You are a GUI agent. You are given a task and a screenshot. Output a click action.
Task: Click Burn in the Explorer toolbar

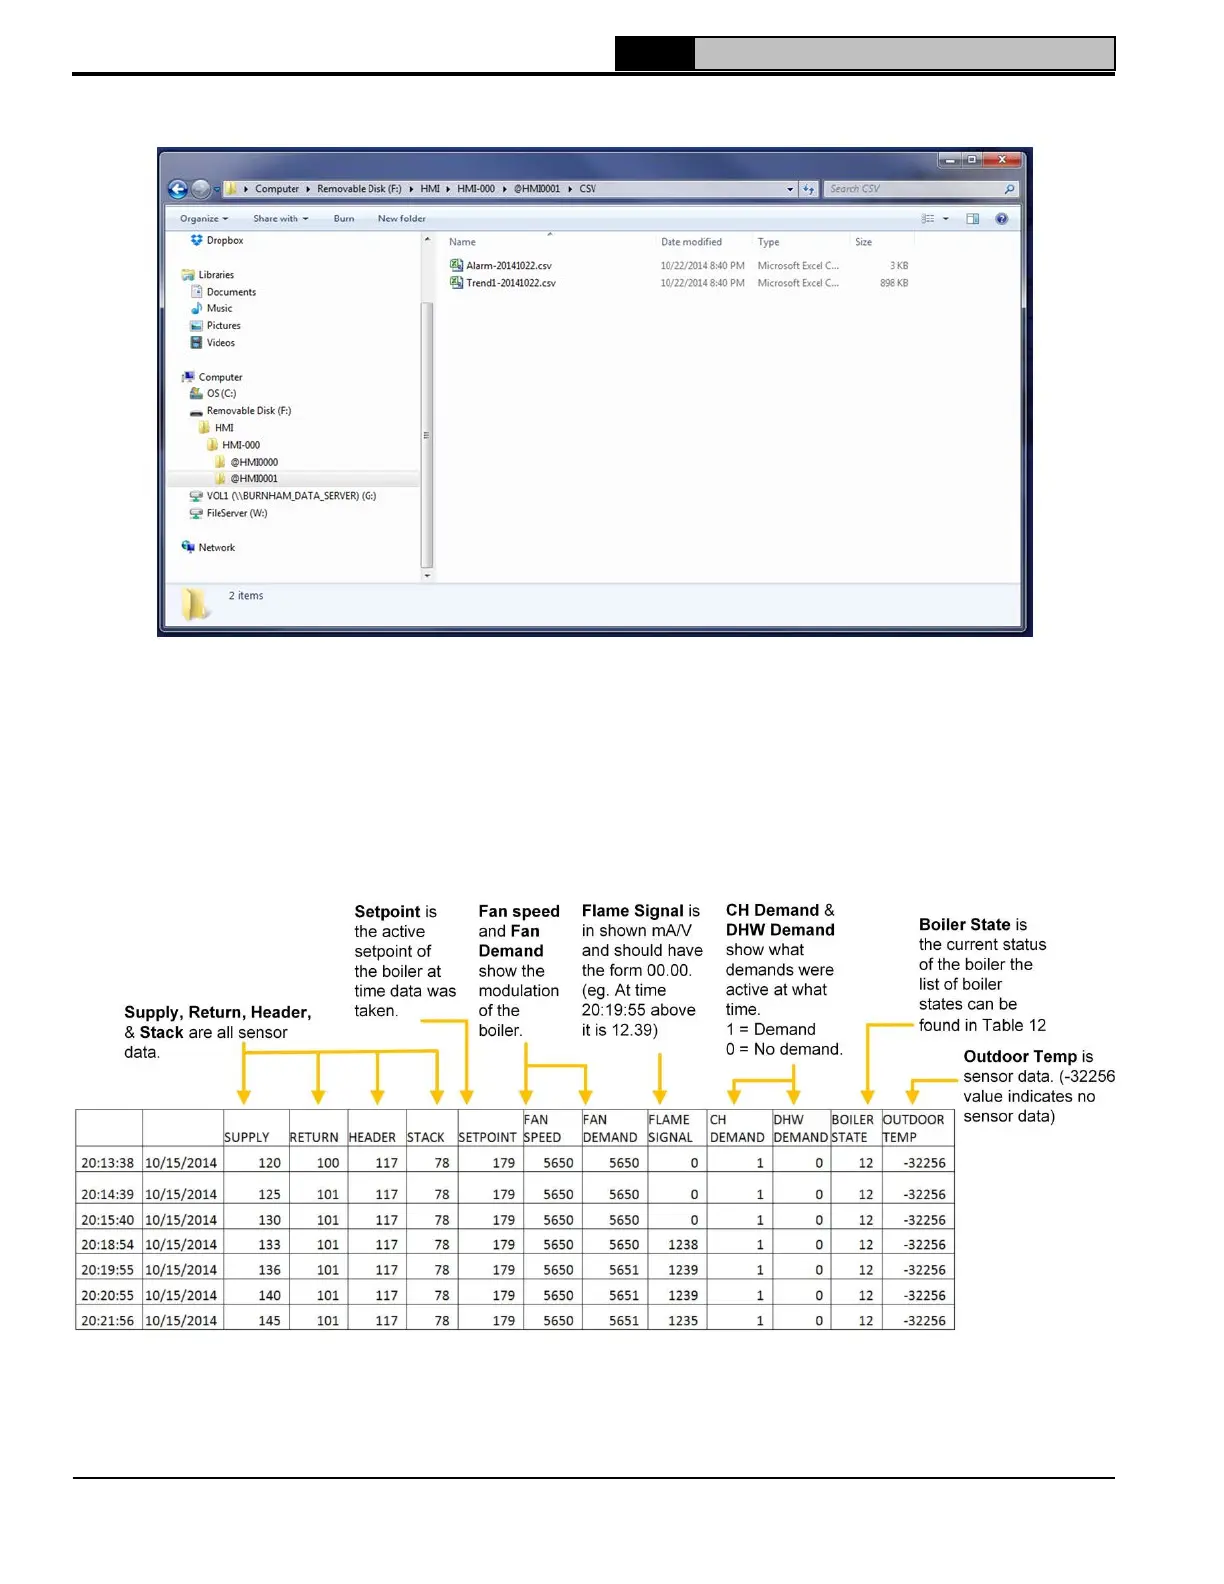pos(344,218)
